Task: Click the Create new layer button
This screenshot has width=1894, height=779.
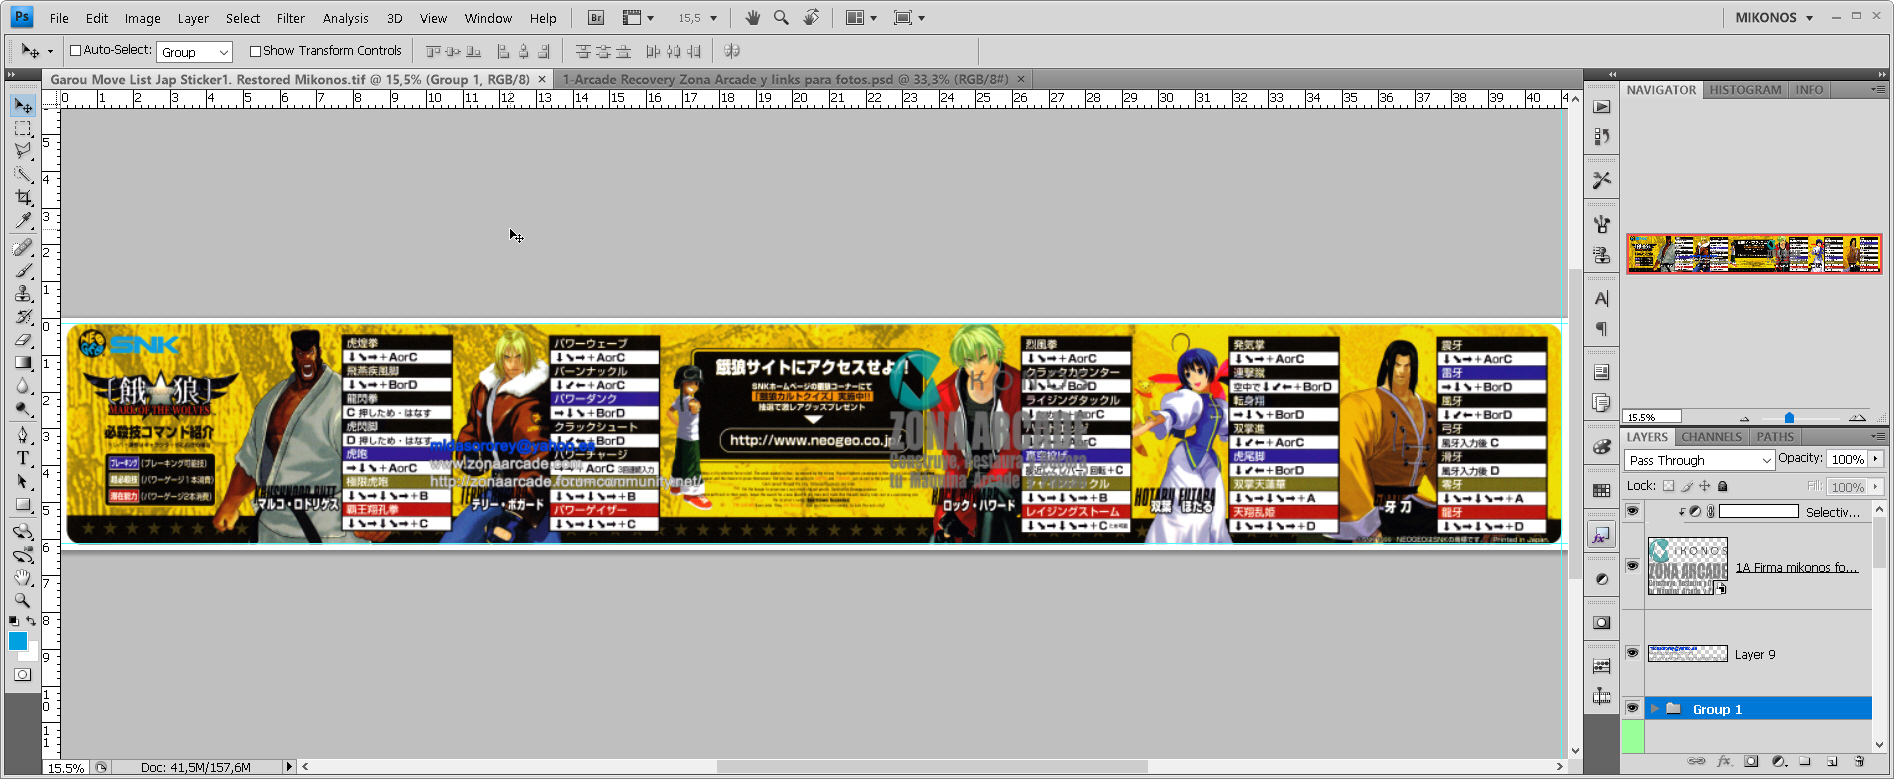Action: click(1832, 762)
